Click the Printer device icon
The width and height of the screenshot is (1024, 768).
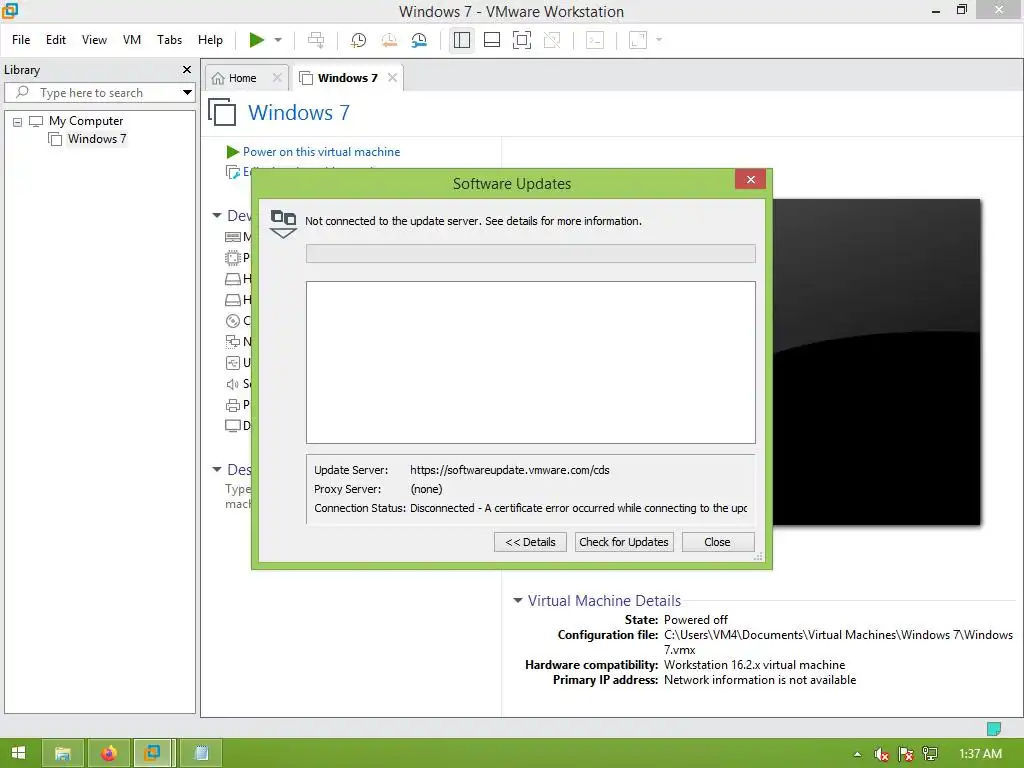point(232,405)
